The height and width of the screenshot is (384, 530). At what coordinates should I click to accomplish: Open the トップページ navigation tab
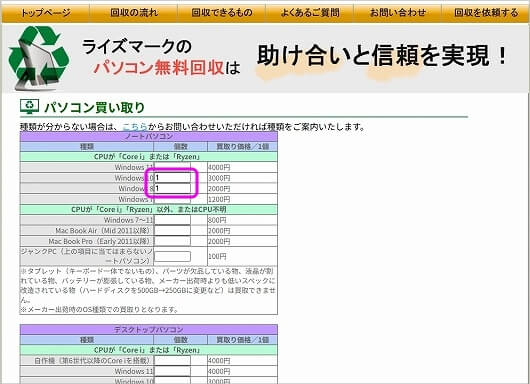coord(46,13)
